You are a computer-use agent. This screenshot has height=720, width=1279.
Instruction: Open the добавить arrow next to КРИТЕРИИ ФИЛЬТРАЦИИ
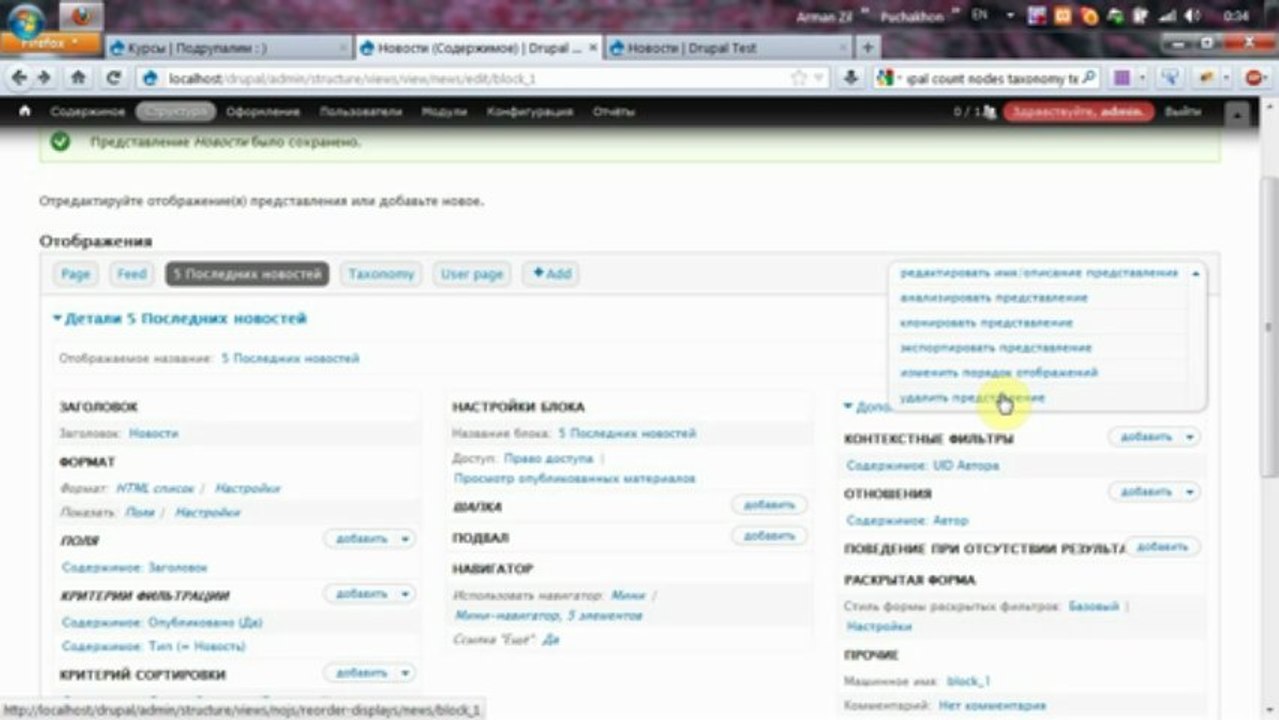point(405,594)
